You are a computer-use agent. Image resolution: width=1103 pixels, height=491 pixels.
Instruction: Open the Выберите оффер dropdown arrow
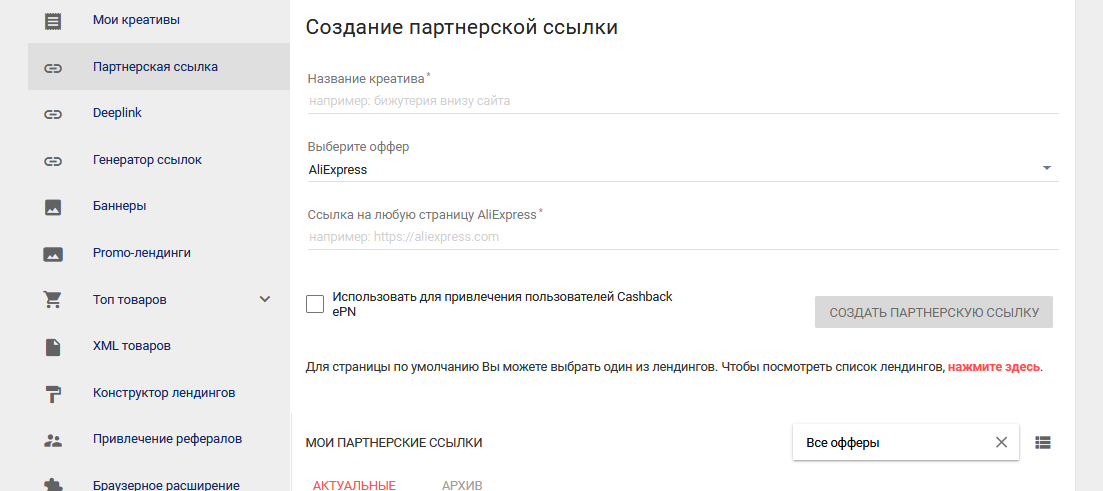pyautogui.click(x=1047, y=168)
